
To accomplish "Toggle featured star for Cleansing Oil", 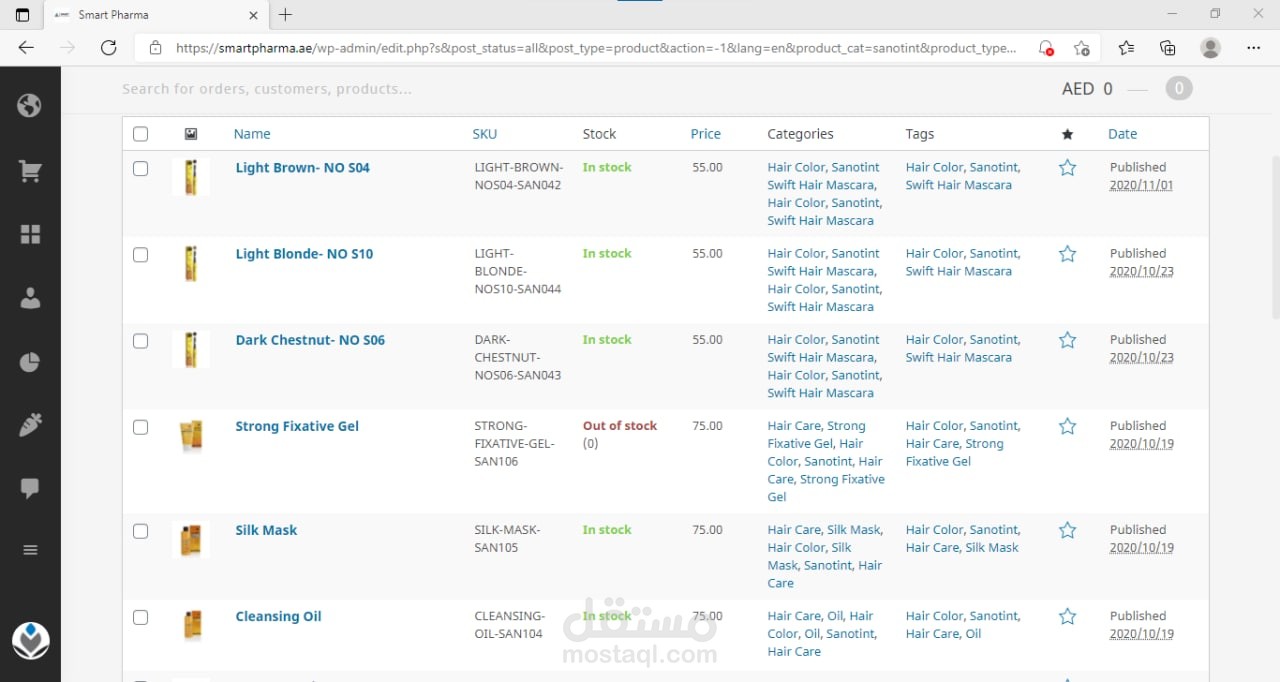I will 1067,616.
